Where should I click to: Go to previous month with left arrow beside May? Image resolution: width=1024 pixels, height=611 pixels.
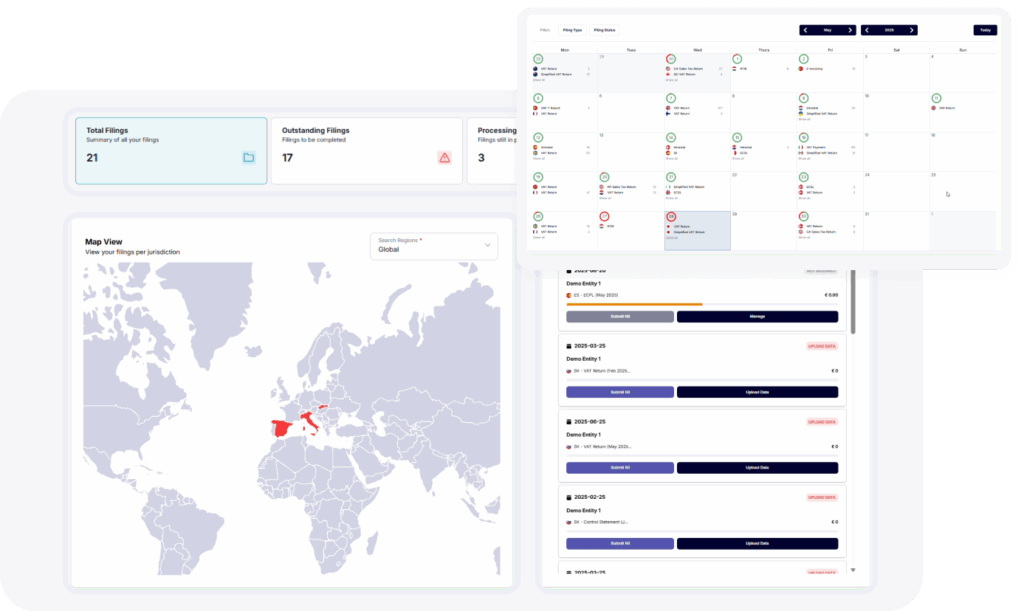click(805, 30)
